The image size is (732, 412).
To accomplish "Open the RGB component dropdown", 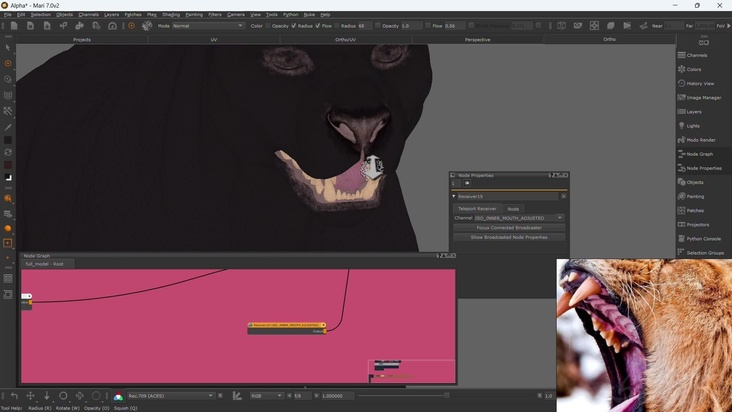I will click(x=267, y=396).
